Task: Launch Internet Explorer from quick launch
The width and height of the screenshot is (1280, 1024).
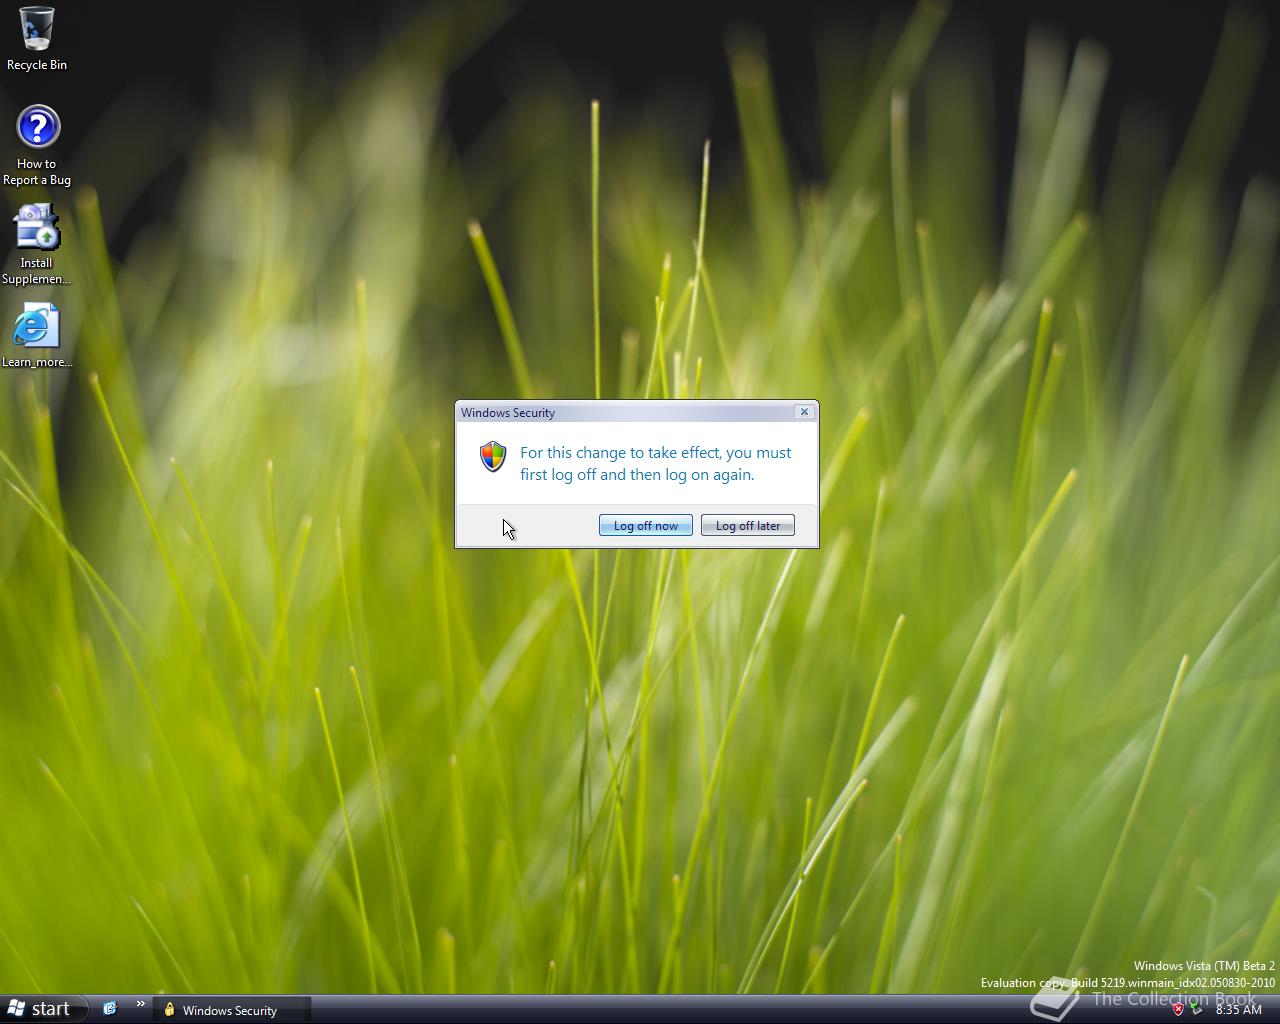Action: (x=110, y=1009)
